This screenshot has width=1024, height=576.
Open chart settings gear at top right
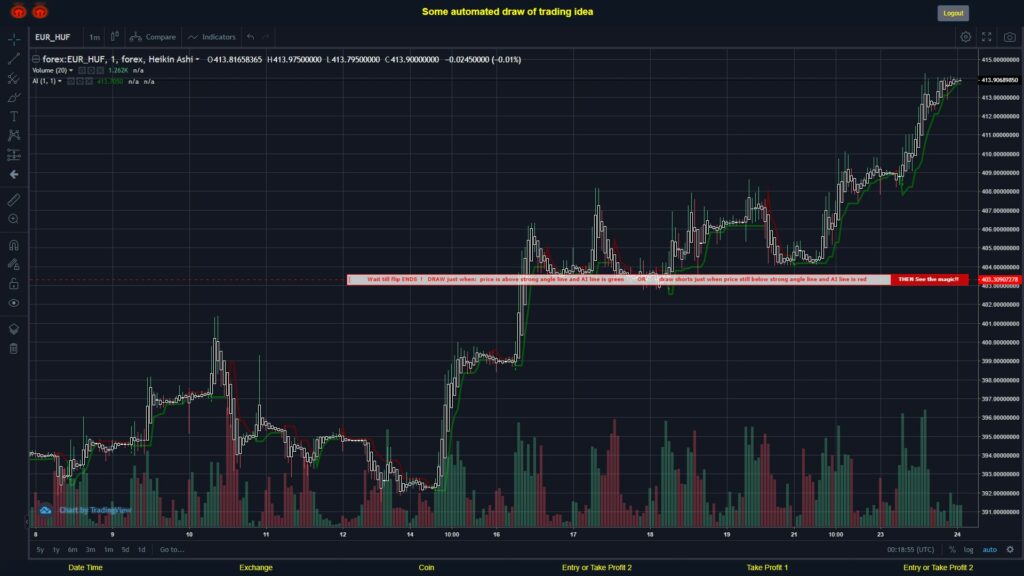(965, 37)
